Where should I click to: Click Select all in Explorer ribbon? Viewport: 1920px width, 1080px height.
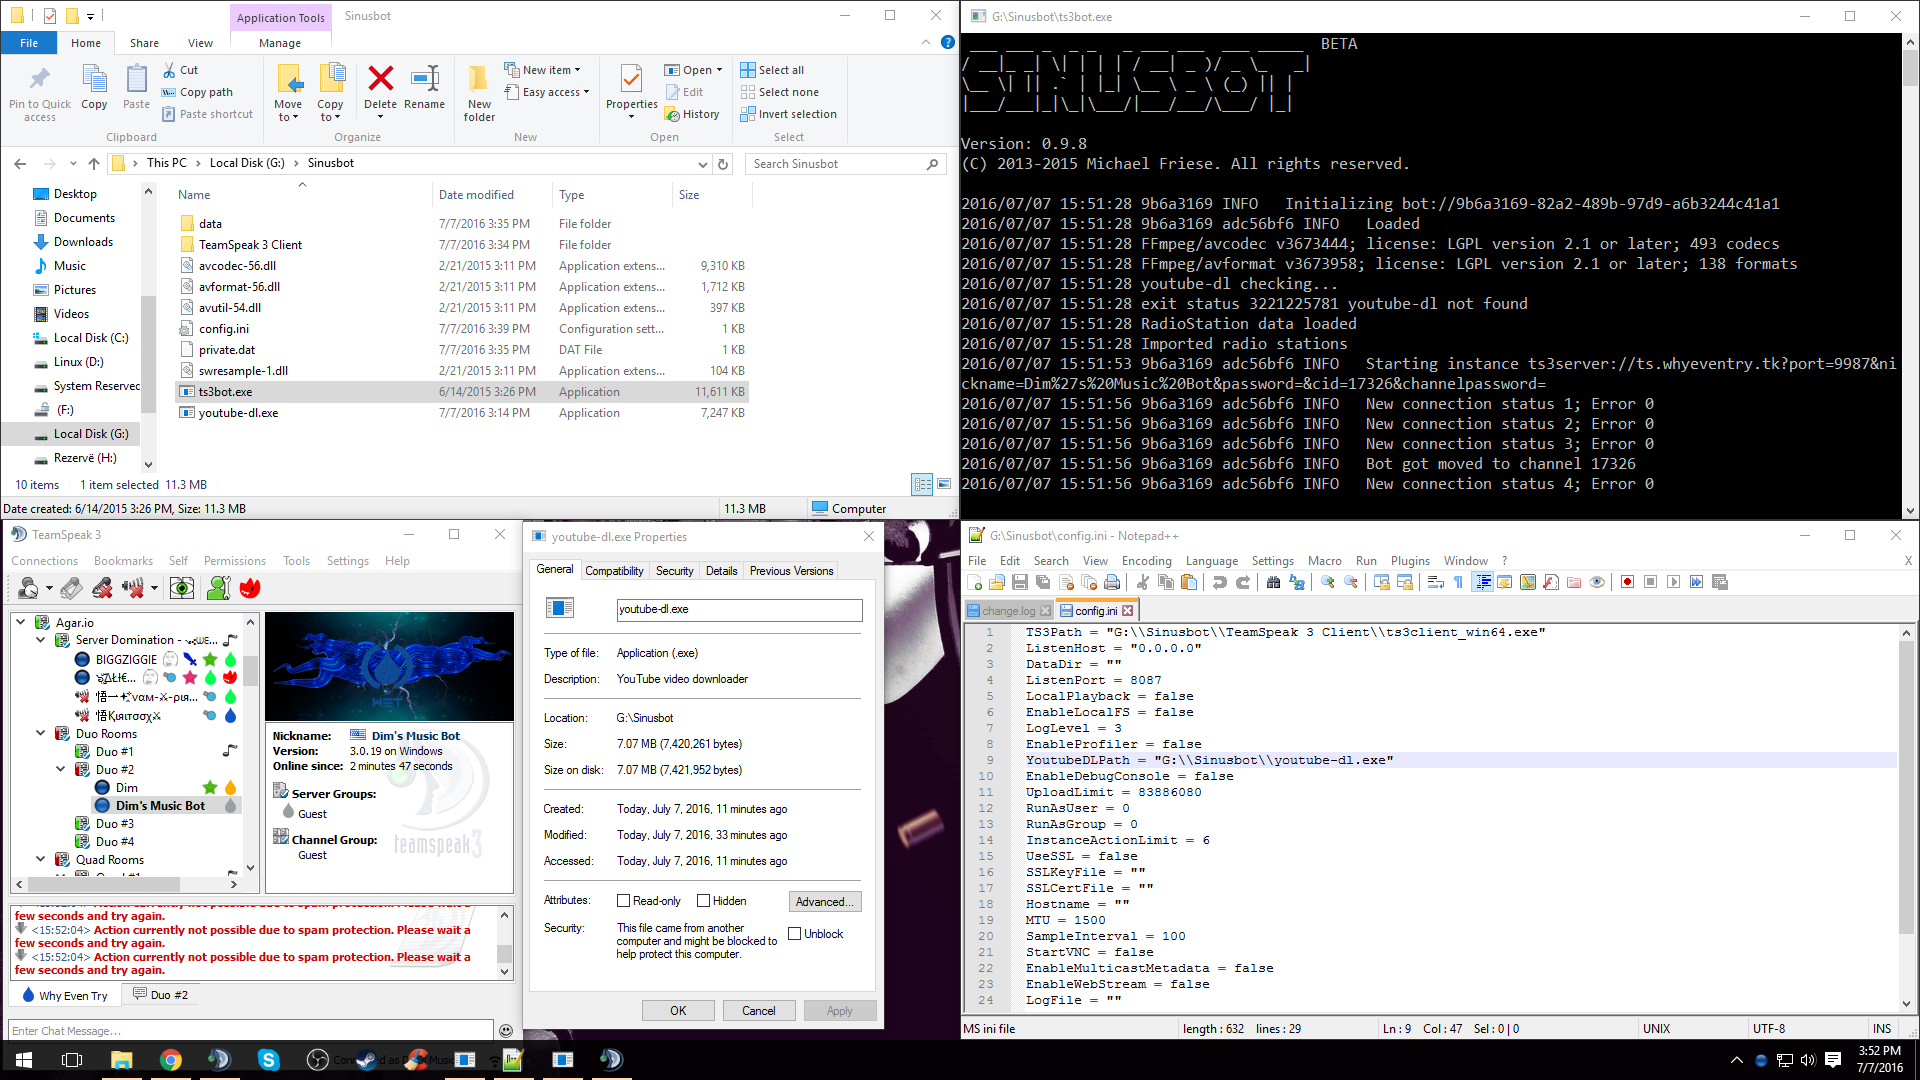772,70
